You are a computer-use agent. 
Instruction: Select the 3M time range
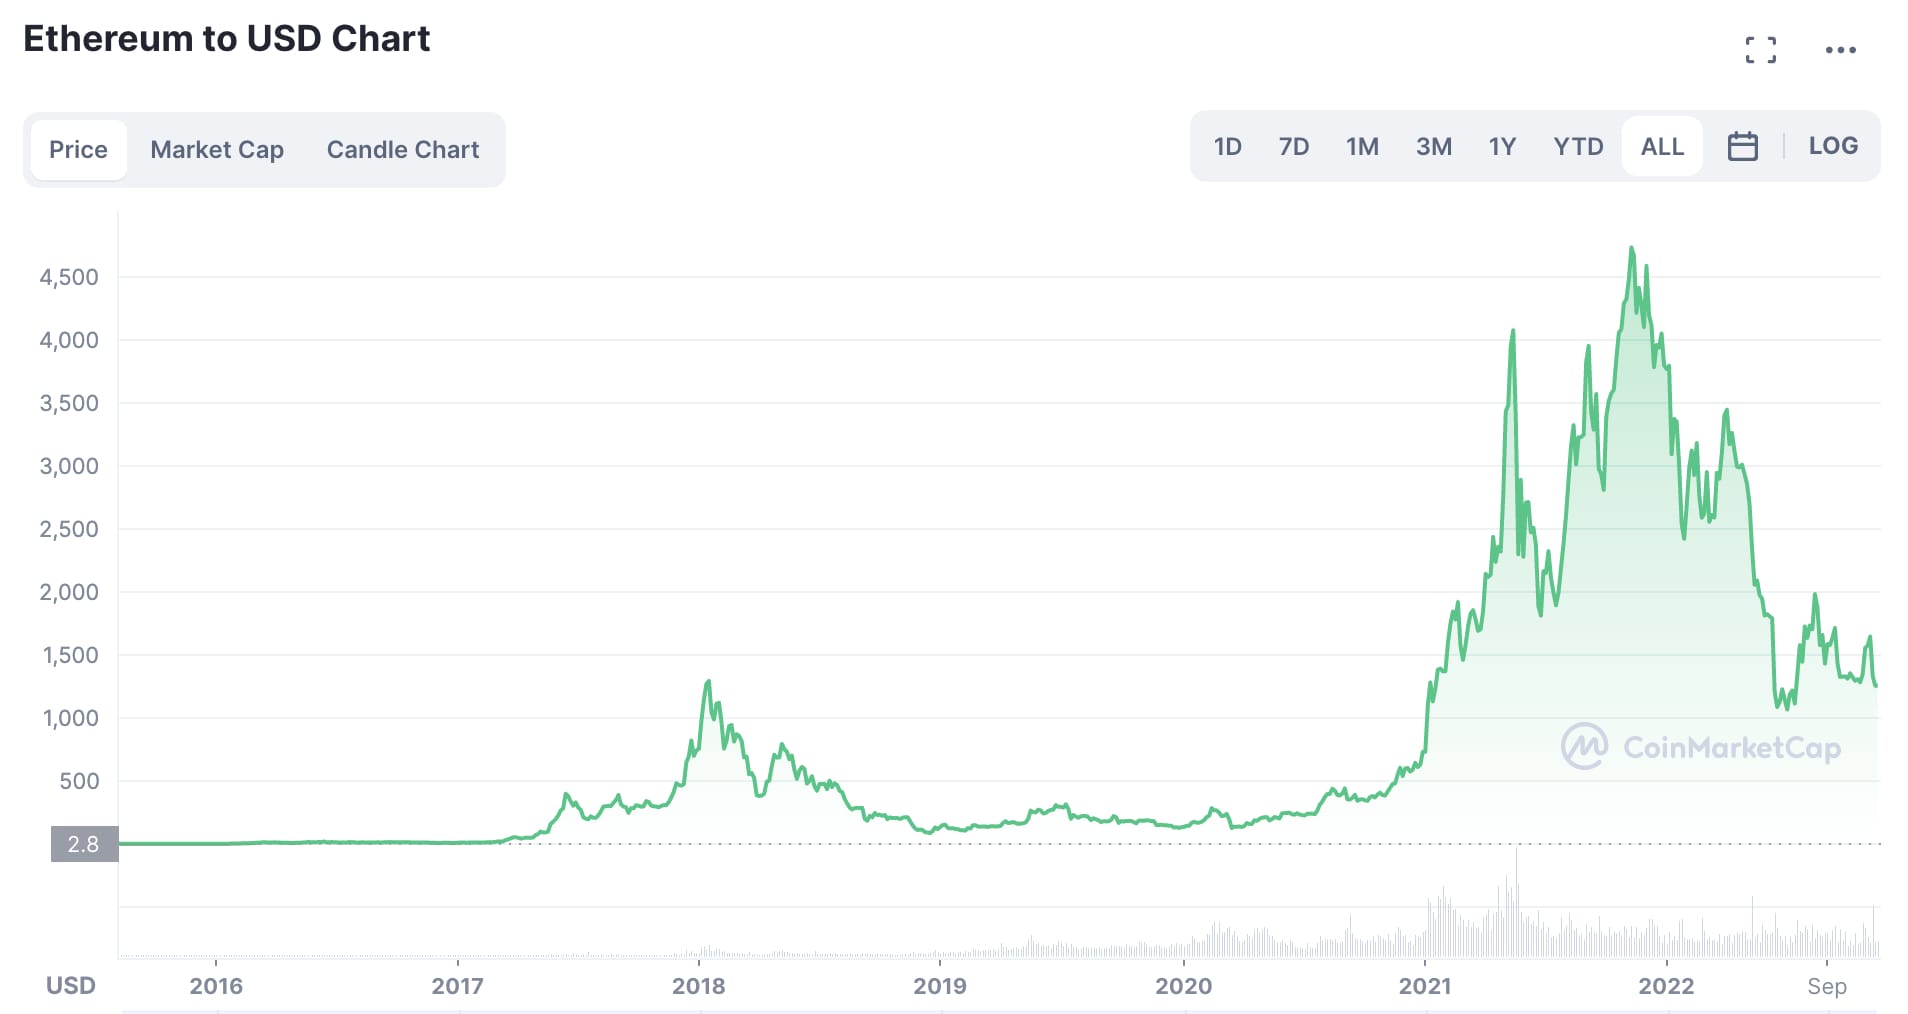coord(1433,146)
